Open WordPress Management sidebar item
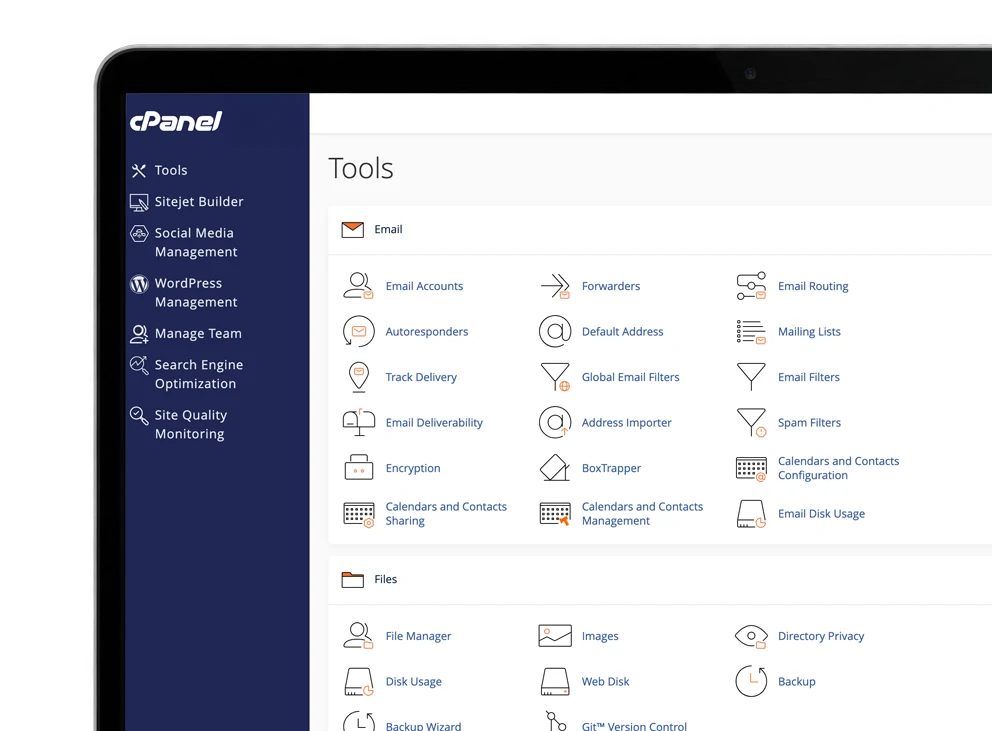Viewport: 992px width, 731px height. (x=183, y=292)
